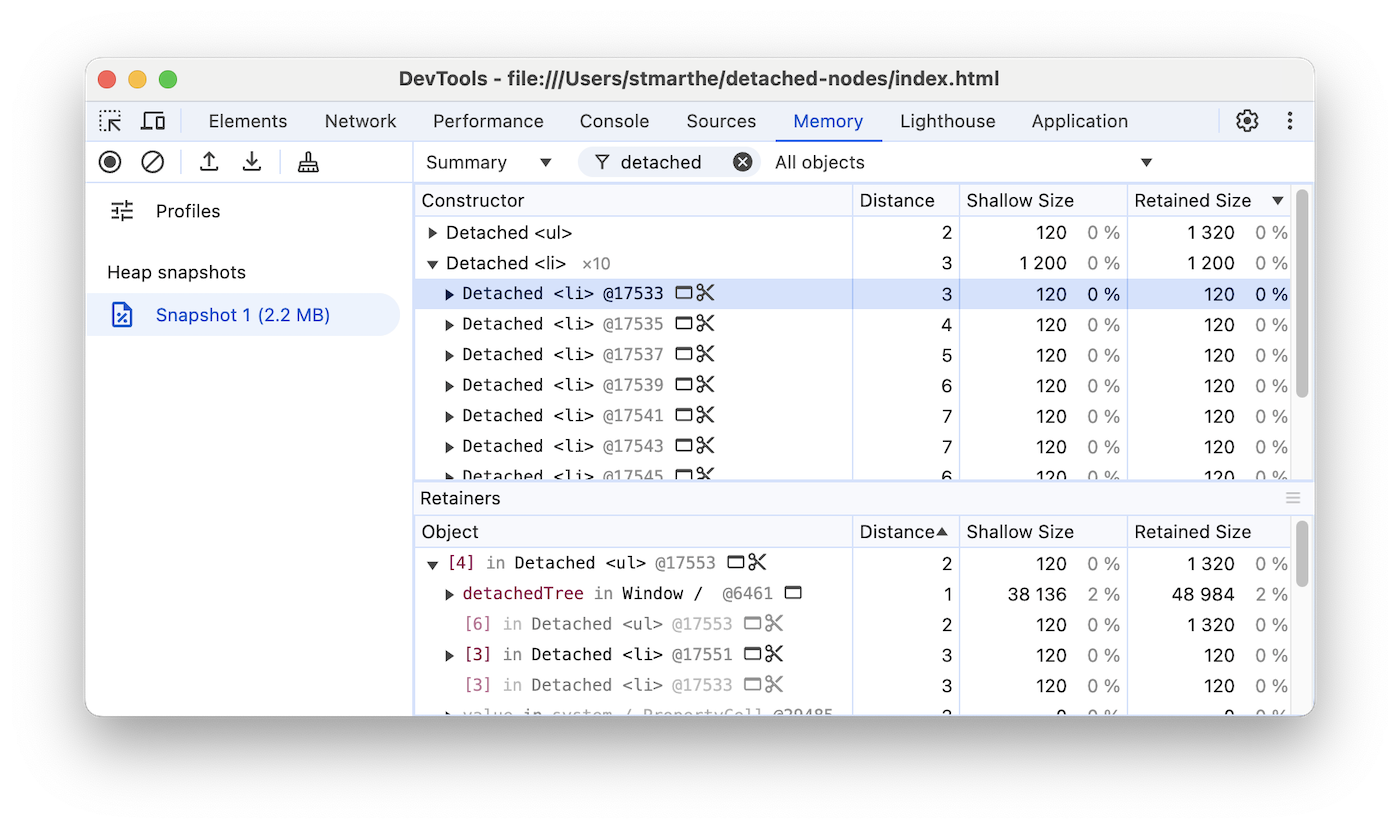Open the Profiles panel in the sidebar
This screenshot has height=829, width=1400.
click(187, 211)
